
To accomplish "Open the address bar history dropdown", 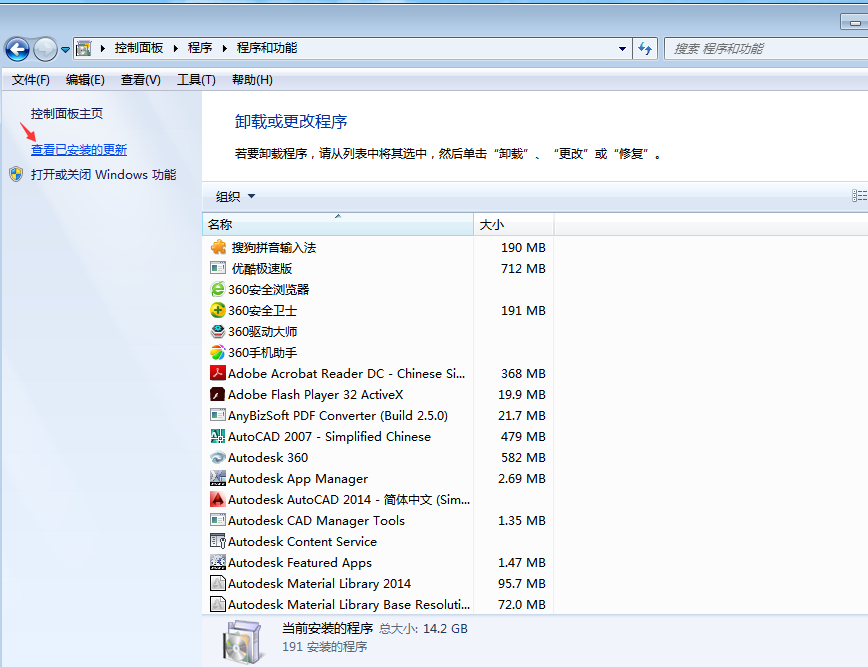I will point(622,49).
